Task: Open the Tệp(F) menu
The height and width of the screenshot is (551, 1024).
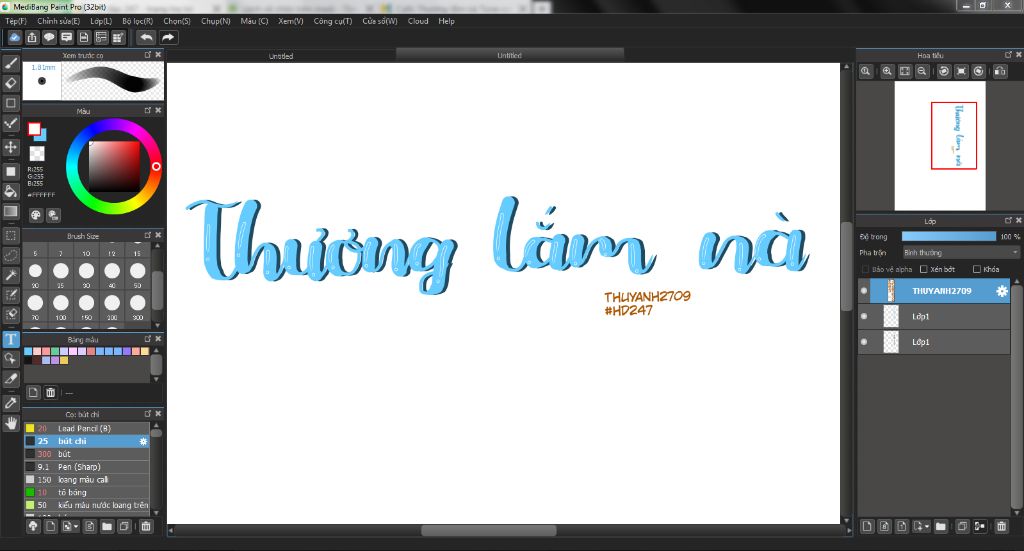Action: coord(16,21)
